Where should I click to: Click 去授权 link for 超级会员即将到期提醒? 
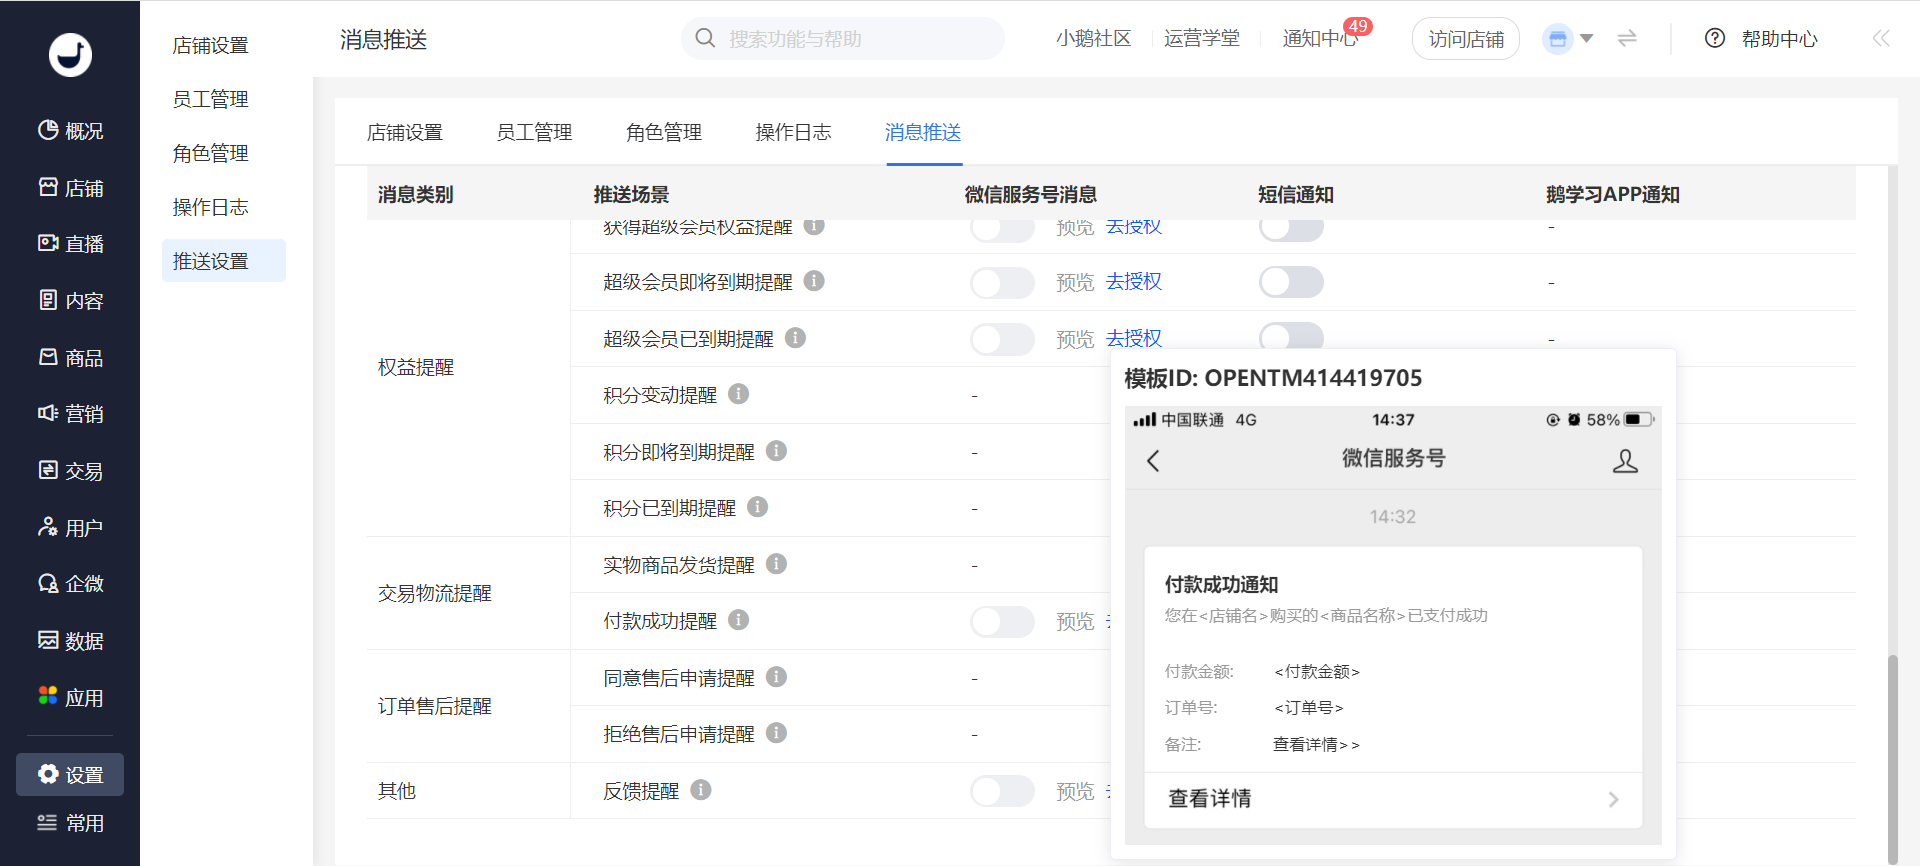1134,282
